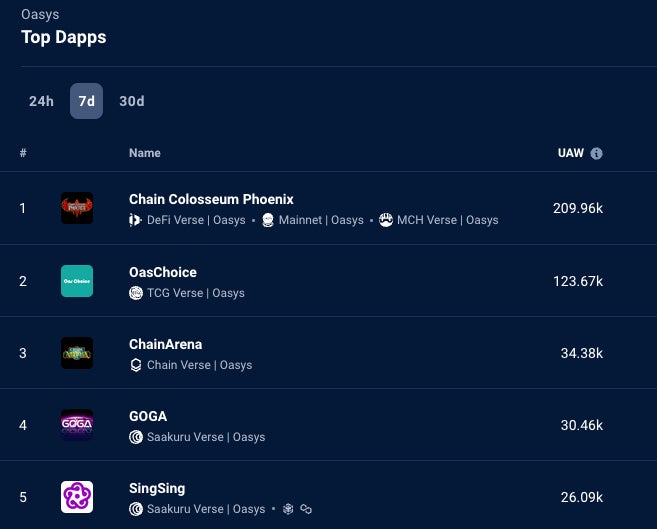This screenshot has width=657, height=529.
Task: Click the GOGA logo icon
Action: pos(77,425)
